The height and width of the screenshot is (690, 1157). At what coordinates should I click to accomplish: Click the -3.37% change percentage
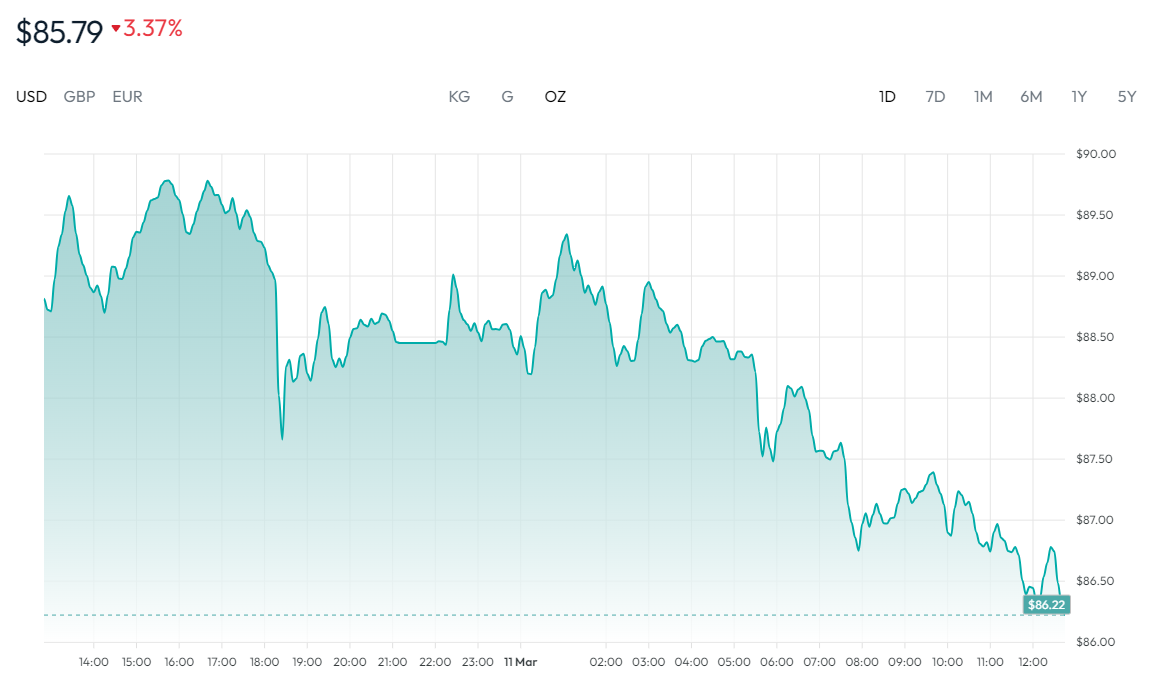tap(153, 29)
